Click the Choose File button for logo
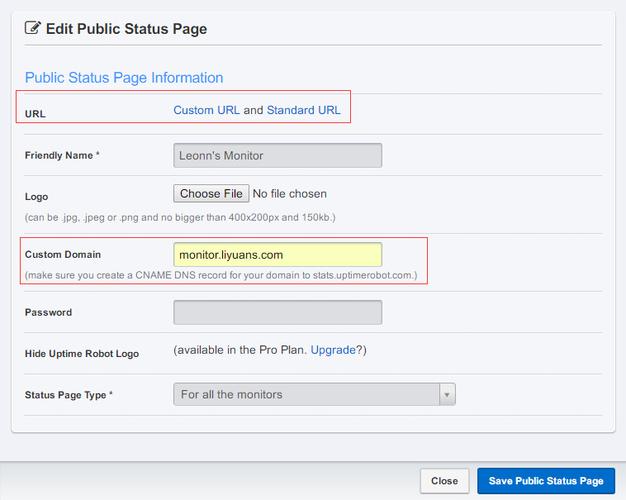 tap(211, 193)
